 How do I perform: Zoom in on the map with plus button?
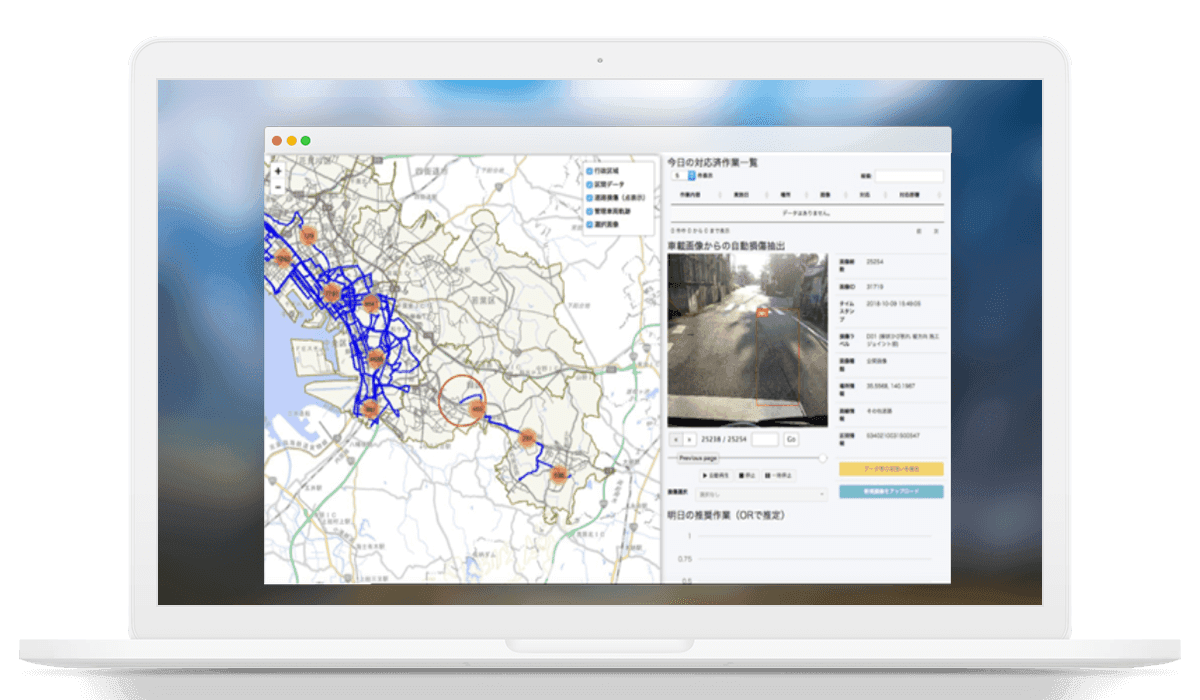click(277, 171)
